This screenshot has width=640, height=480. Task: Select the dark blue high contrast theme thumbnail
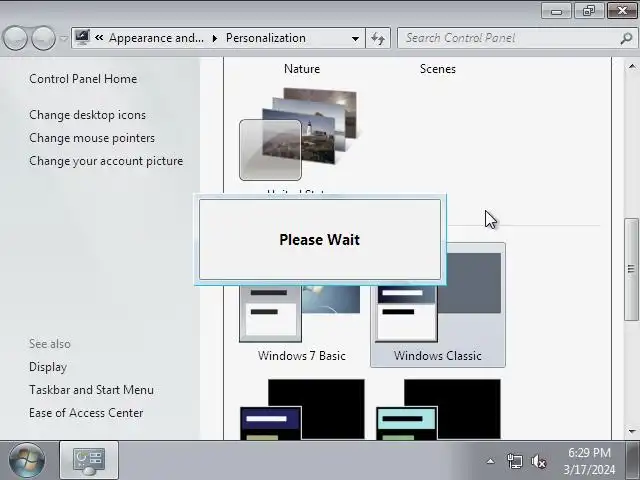coord(302,409)
